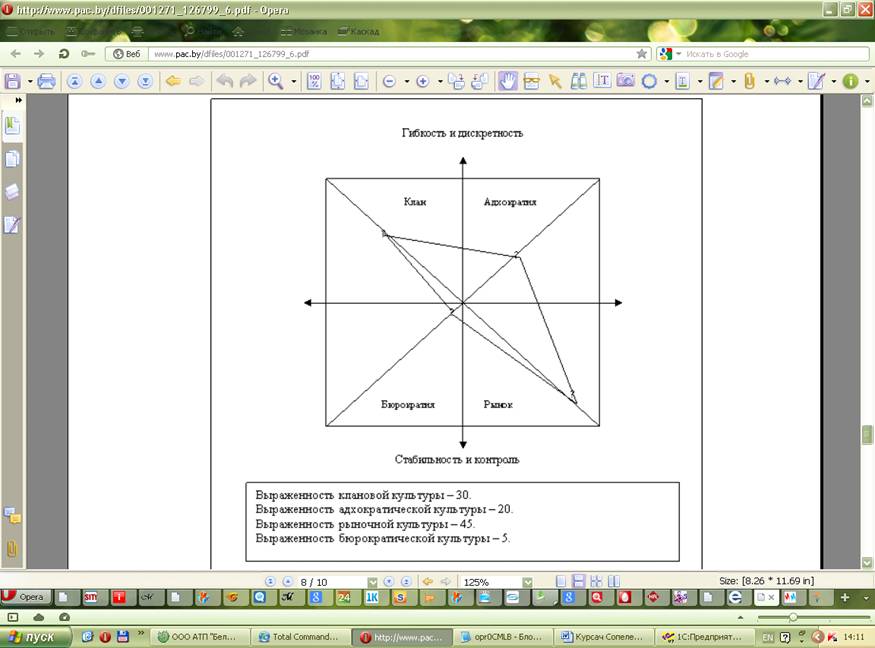
Task: Click the zoom out minus icon
Action: 389,82
